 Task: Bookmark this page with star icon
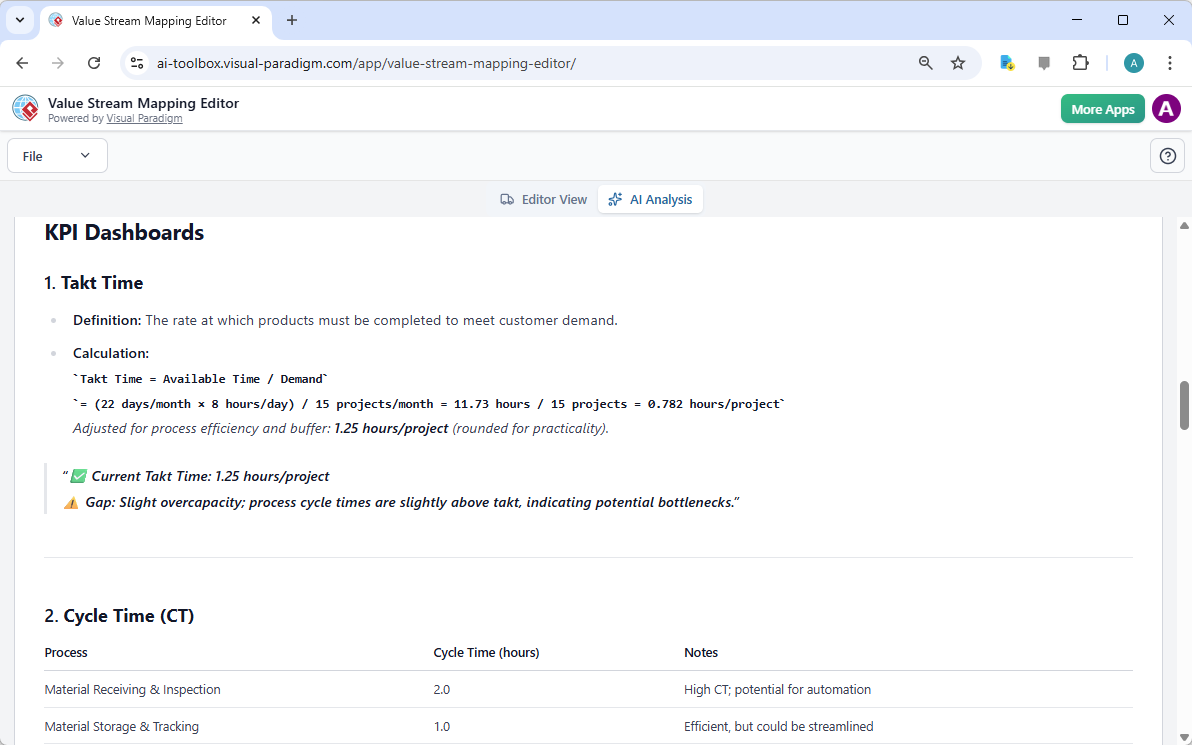point(958,63)
